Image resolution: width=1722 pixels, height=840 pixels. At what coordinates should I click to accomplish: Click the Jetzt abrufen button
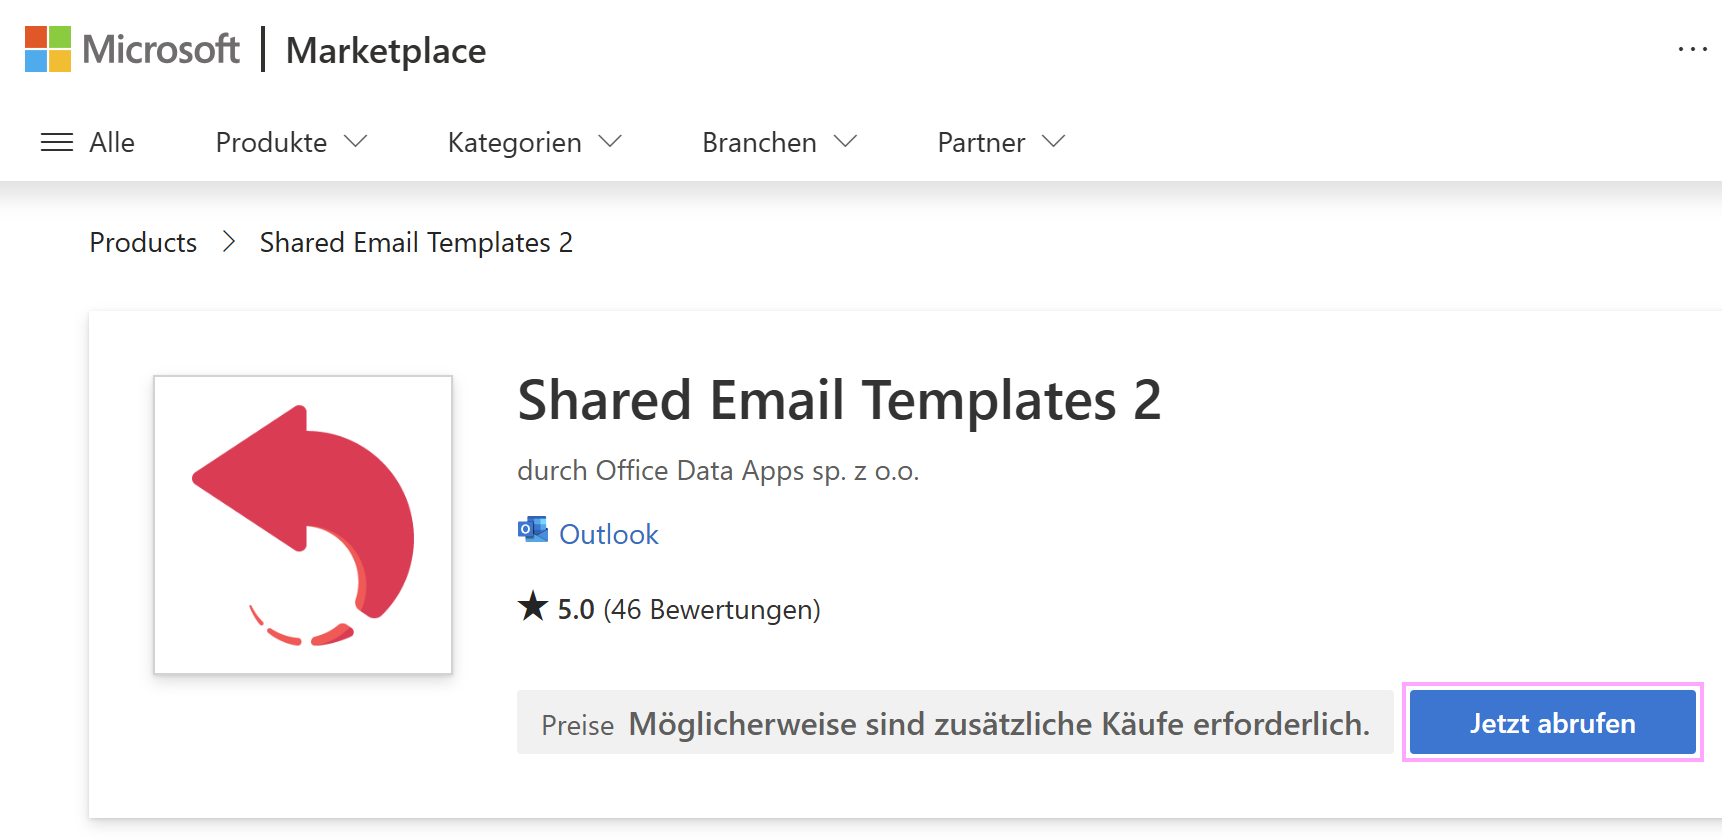1552,722
